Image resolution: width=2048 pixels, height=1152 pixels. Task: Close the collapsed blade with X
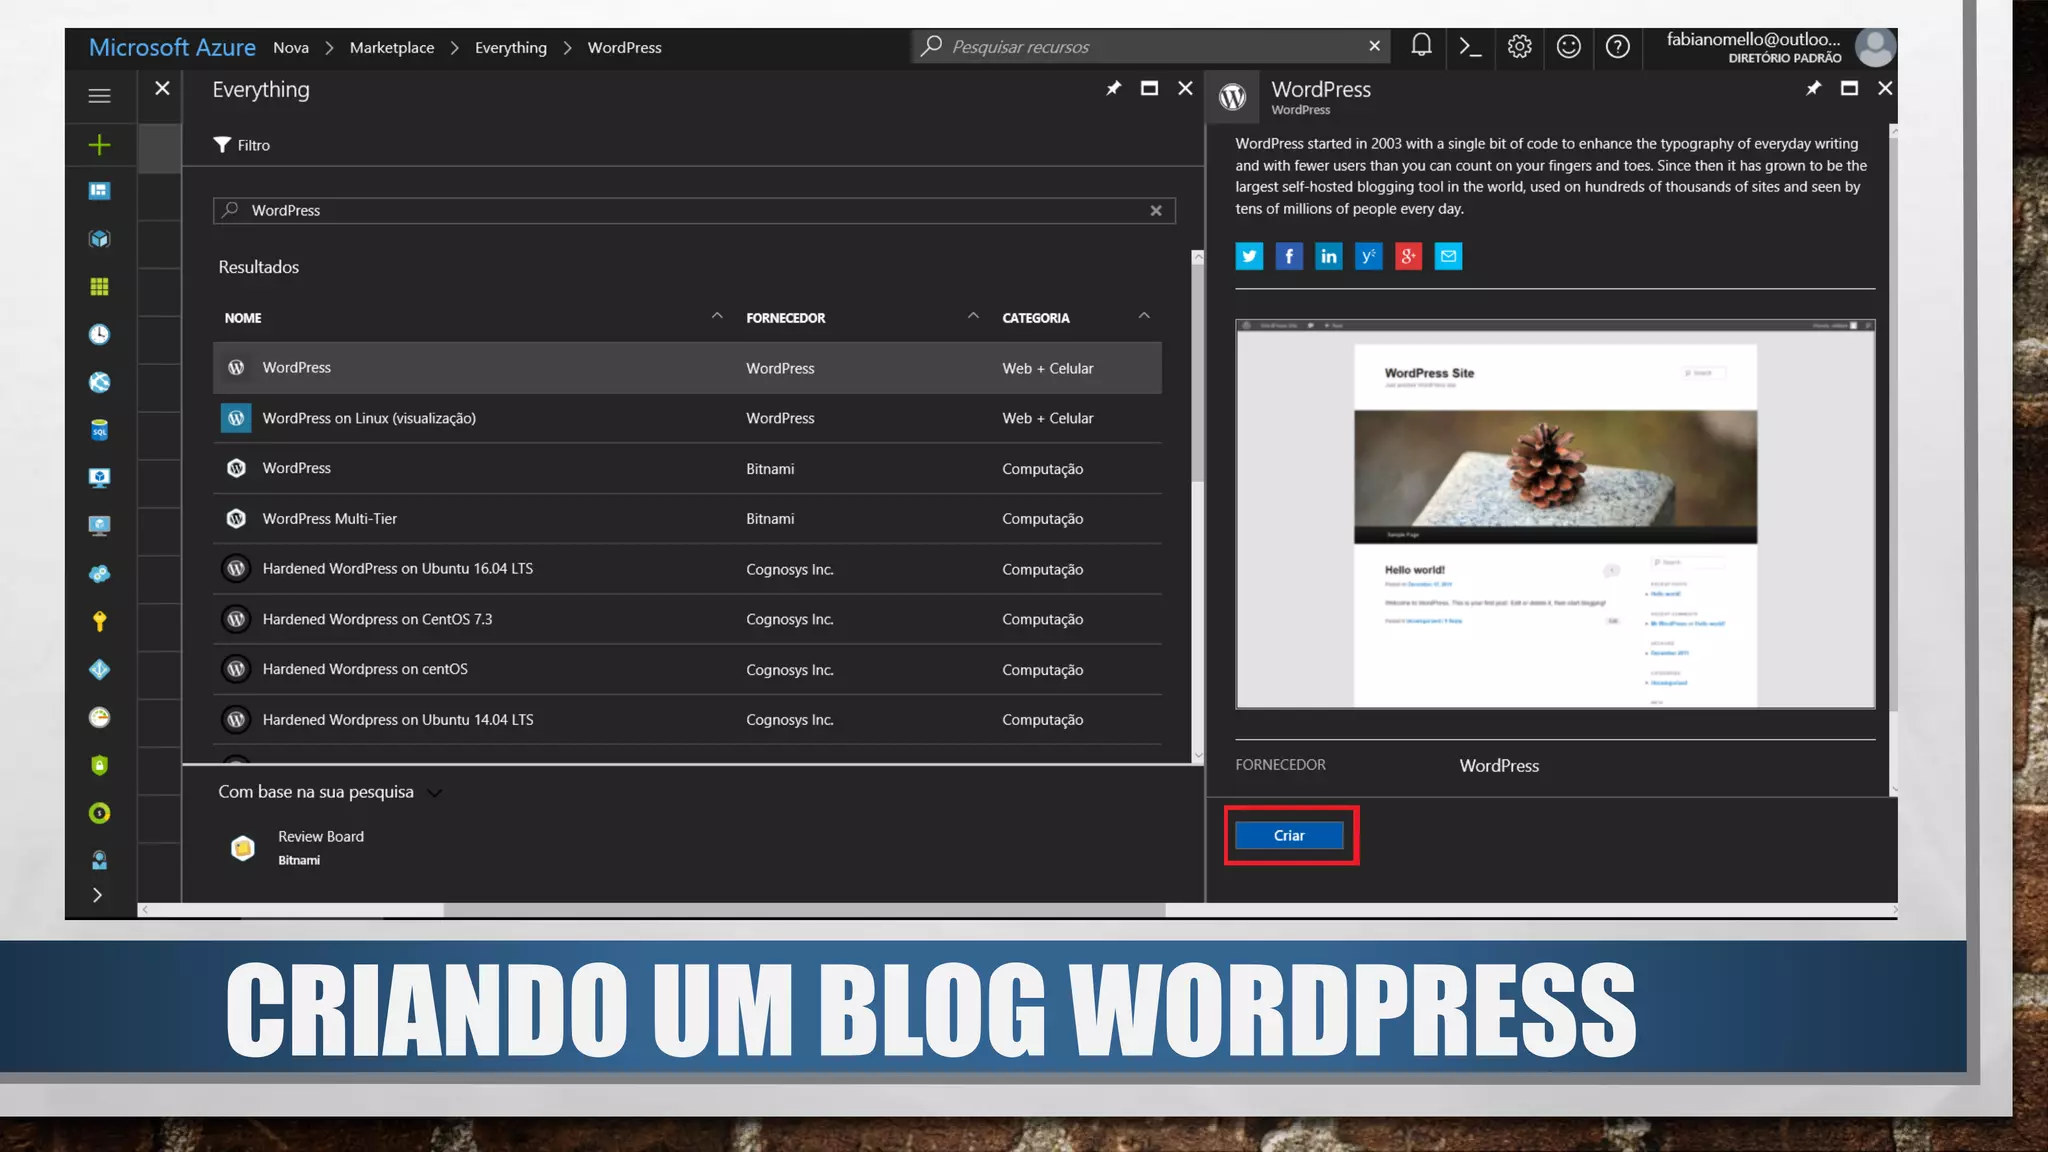click(x=162, y=88)
